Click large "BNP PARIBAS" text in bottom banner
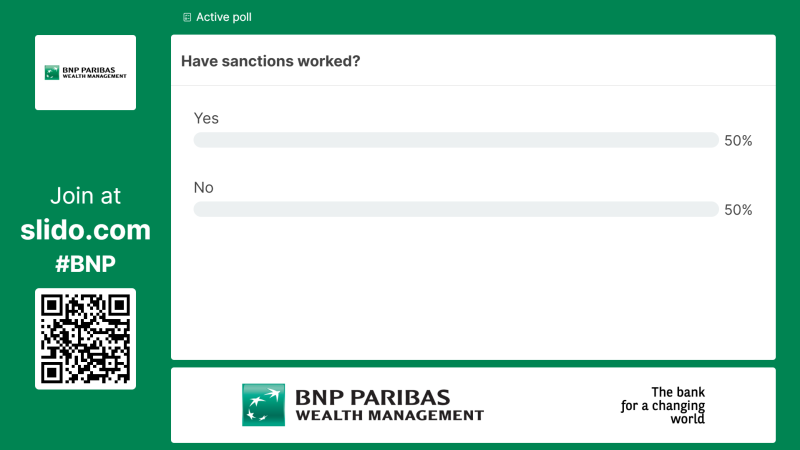 tap(372, 397)
